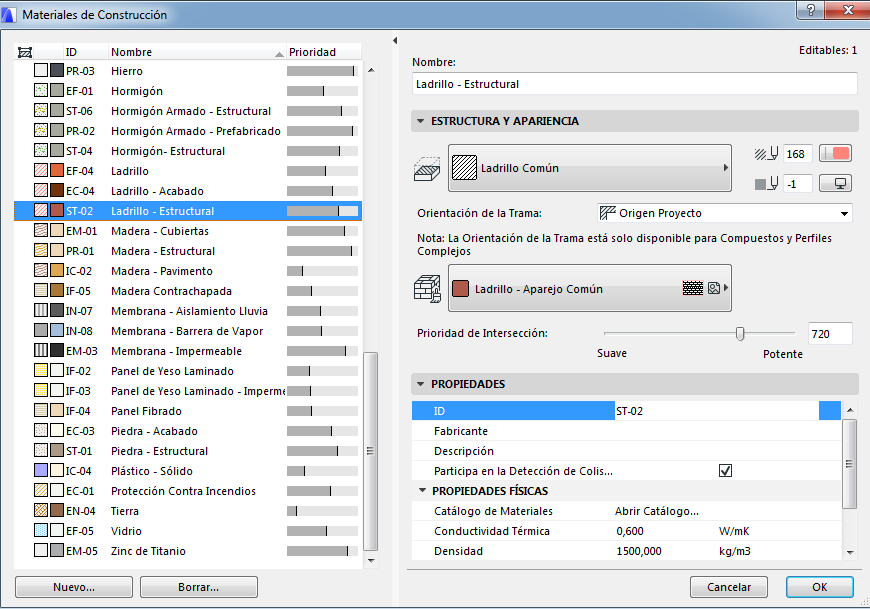Screen dimensions: 870x609
Task: Open the foreground pen color picker
Action: (835, 154)
